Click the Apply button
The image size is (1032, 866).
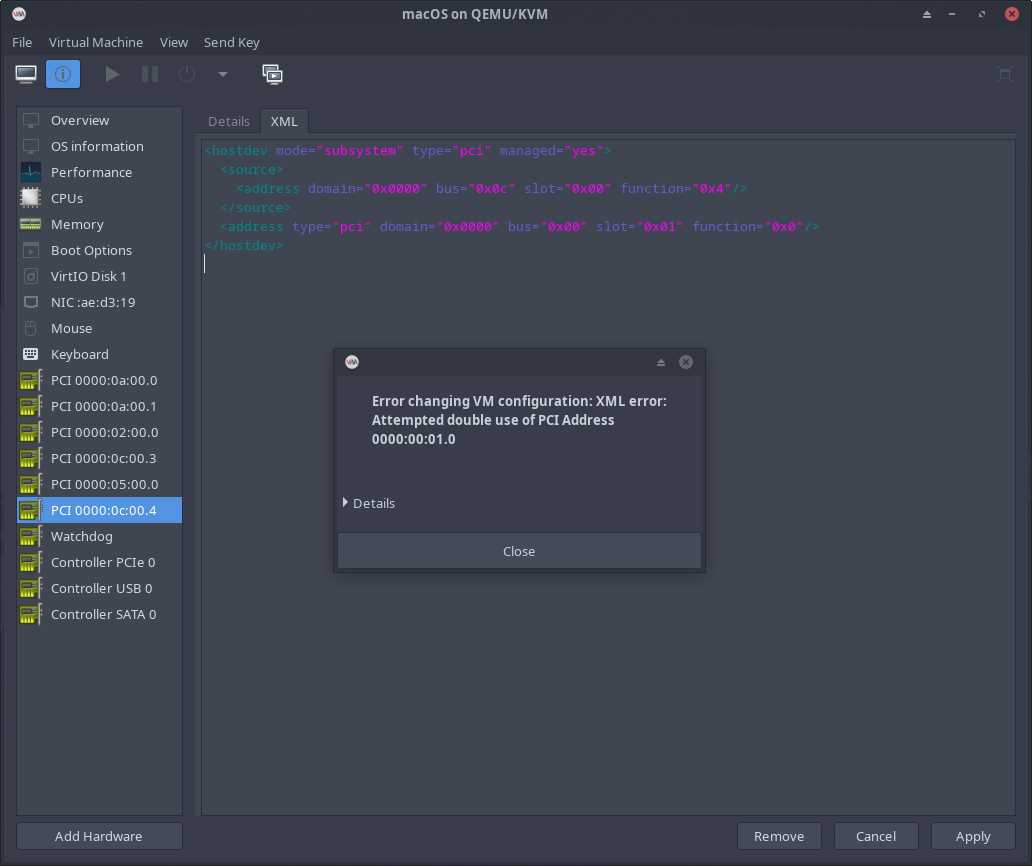(972, 836)
